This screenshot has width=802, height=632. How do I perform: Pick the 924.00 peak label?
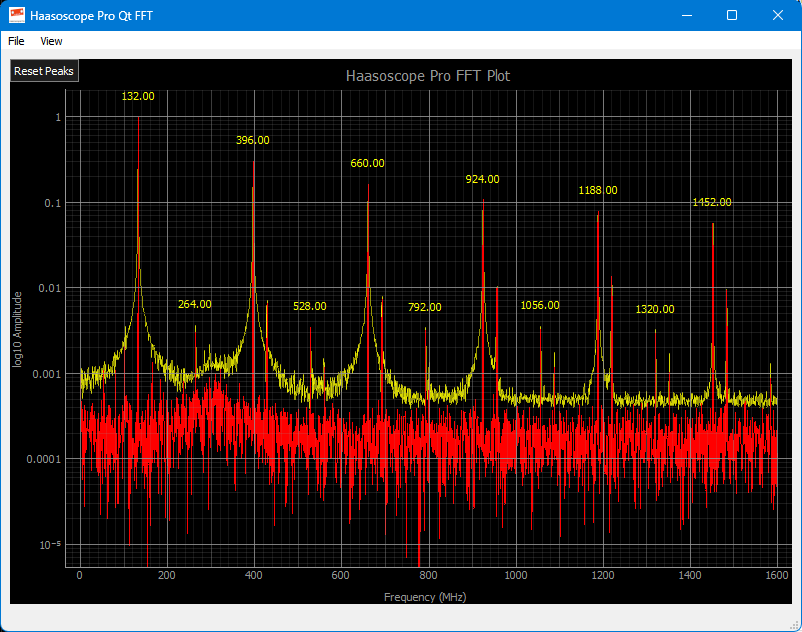[482, 180]
